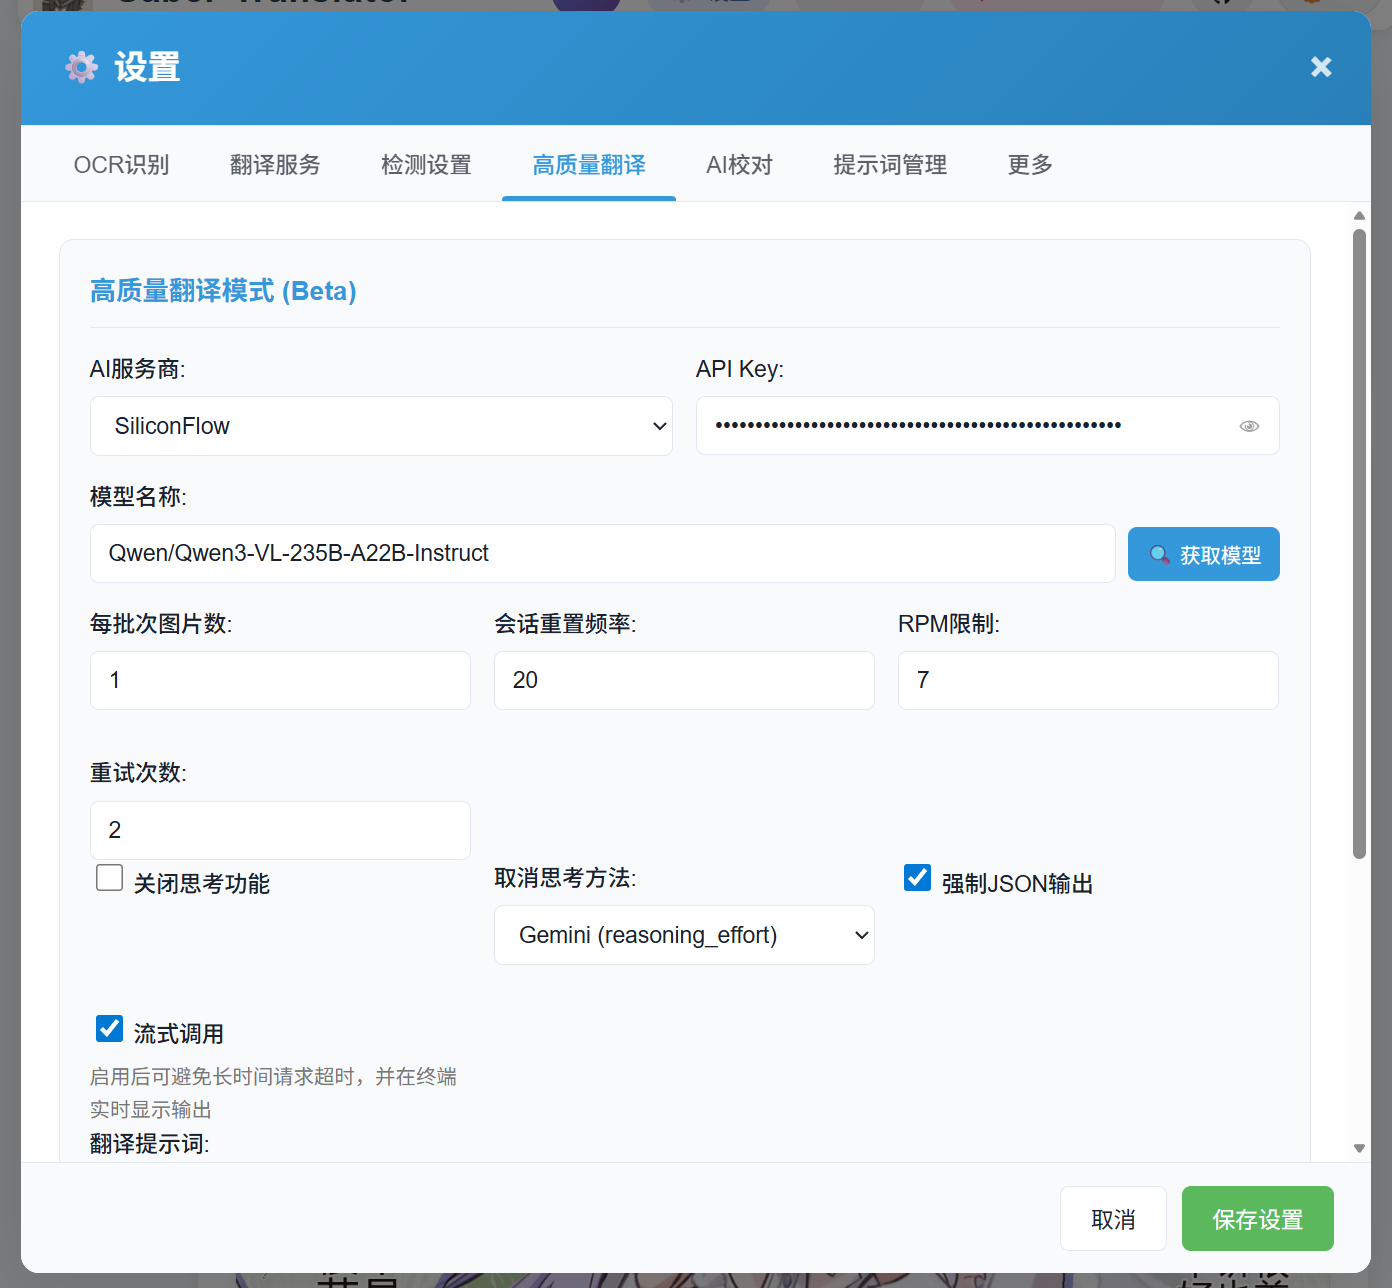1392x1288 pixels.
Task: Click the 取消 cancel button
Action: pyautogui.click(x=1113, y=1219)
